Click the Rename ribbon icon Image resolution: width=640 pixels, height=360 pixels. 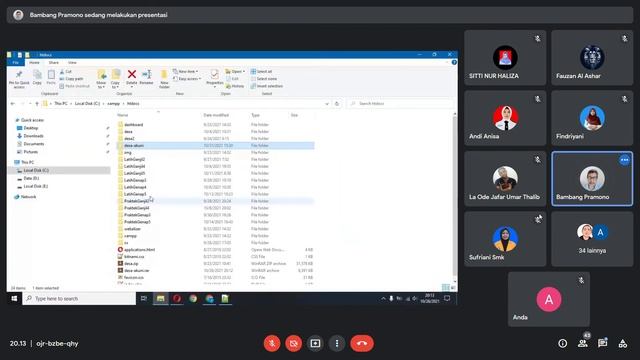147,78
